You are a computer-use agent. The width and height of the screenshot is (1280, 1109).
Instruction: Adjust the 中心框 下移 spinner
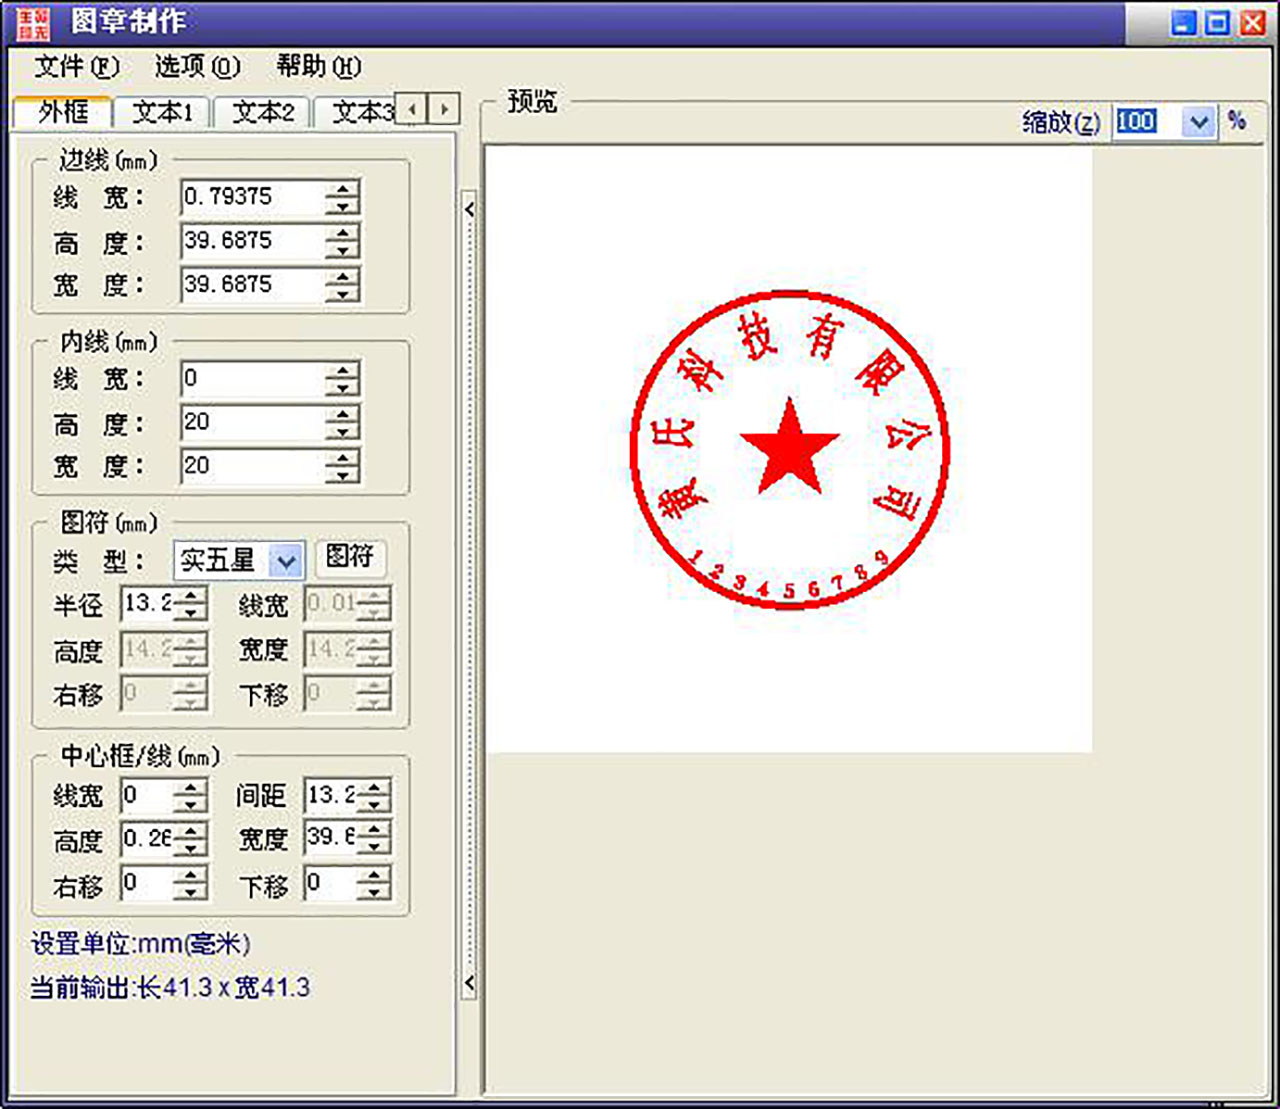pos(374,884)
